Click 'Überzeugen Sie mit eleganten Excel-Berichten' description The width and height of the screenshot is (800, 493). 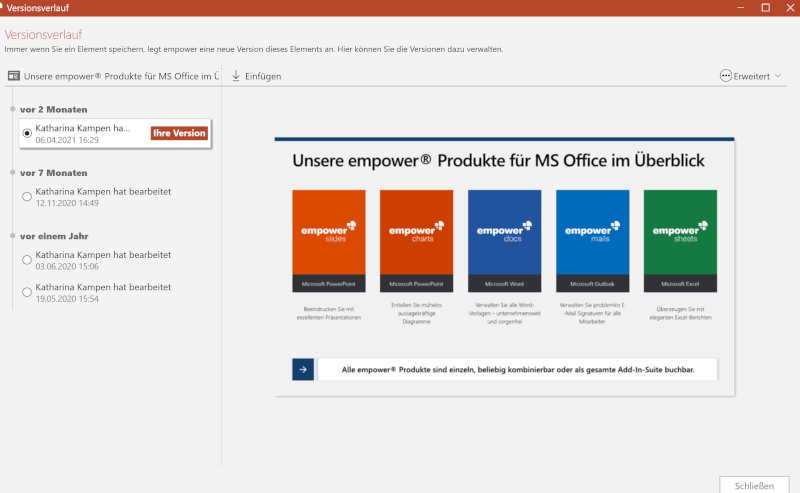tap(680, 313)
